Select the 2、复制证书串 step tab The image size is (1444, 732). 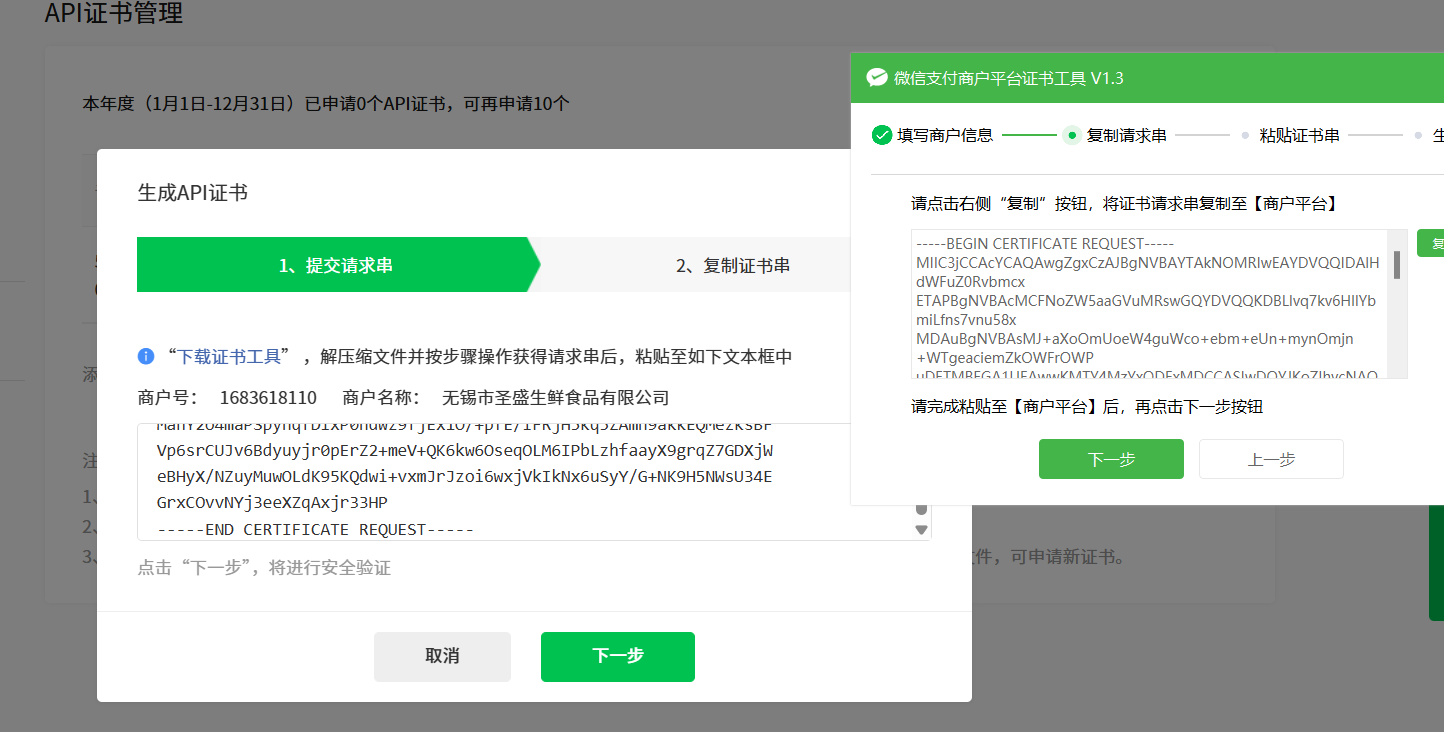coord(732,265)
